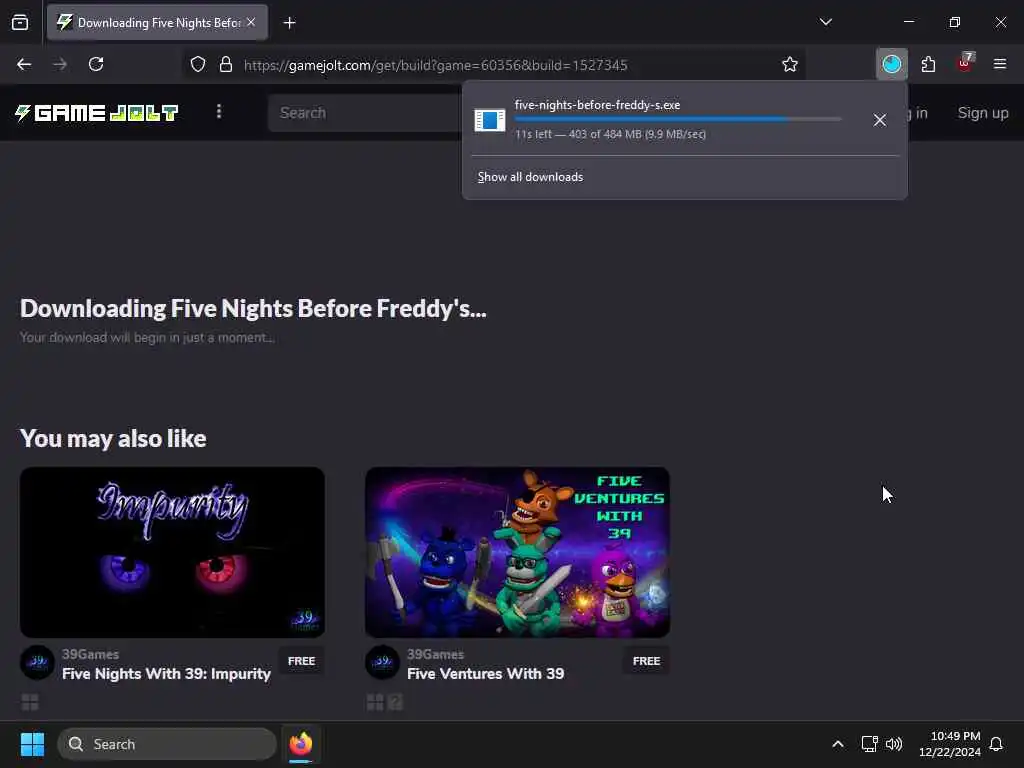
Task: Open Sign up link
Action: (x=983, y=113)
